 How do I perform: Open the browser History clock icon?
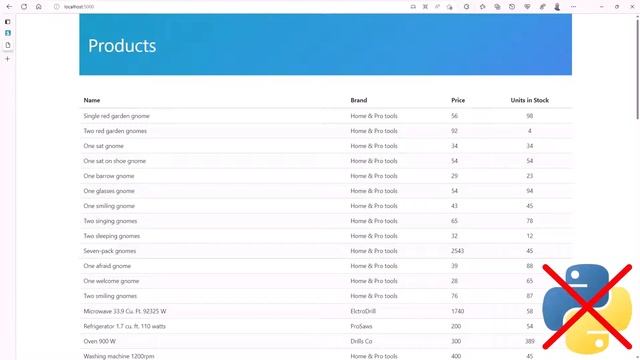[x=512, y=7]
